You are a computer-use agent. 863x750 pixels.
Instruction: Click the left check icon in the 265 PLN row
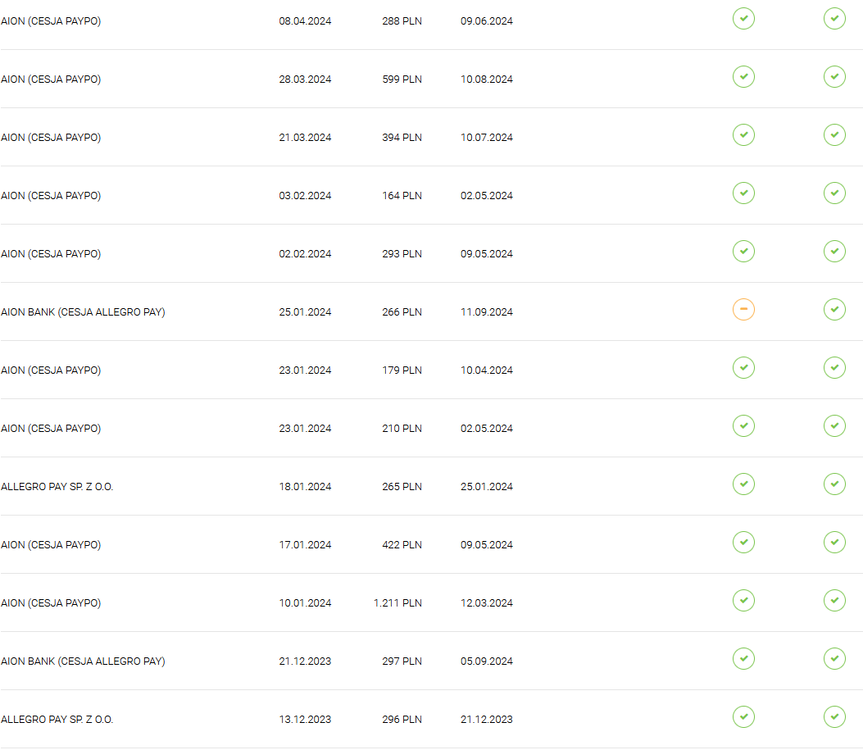[743, 484]
